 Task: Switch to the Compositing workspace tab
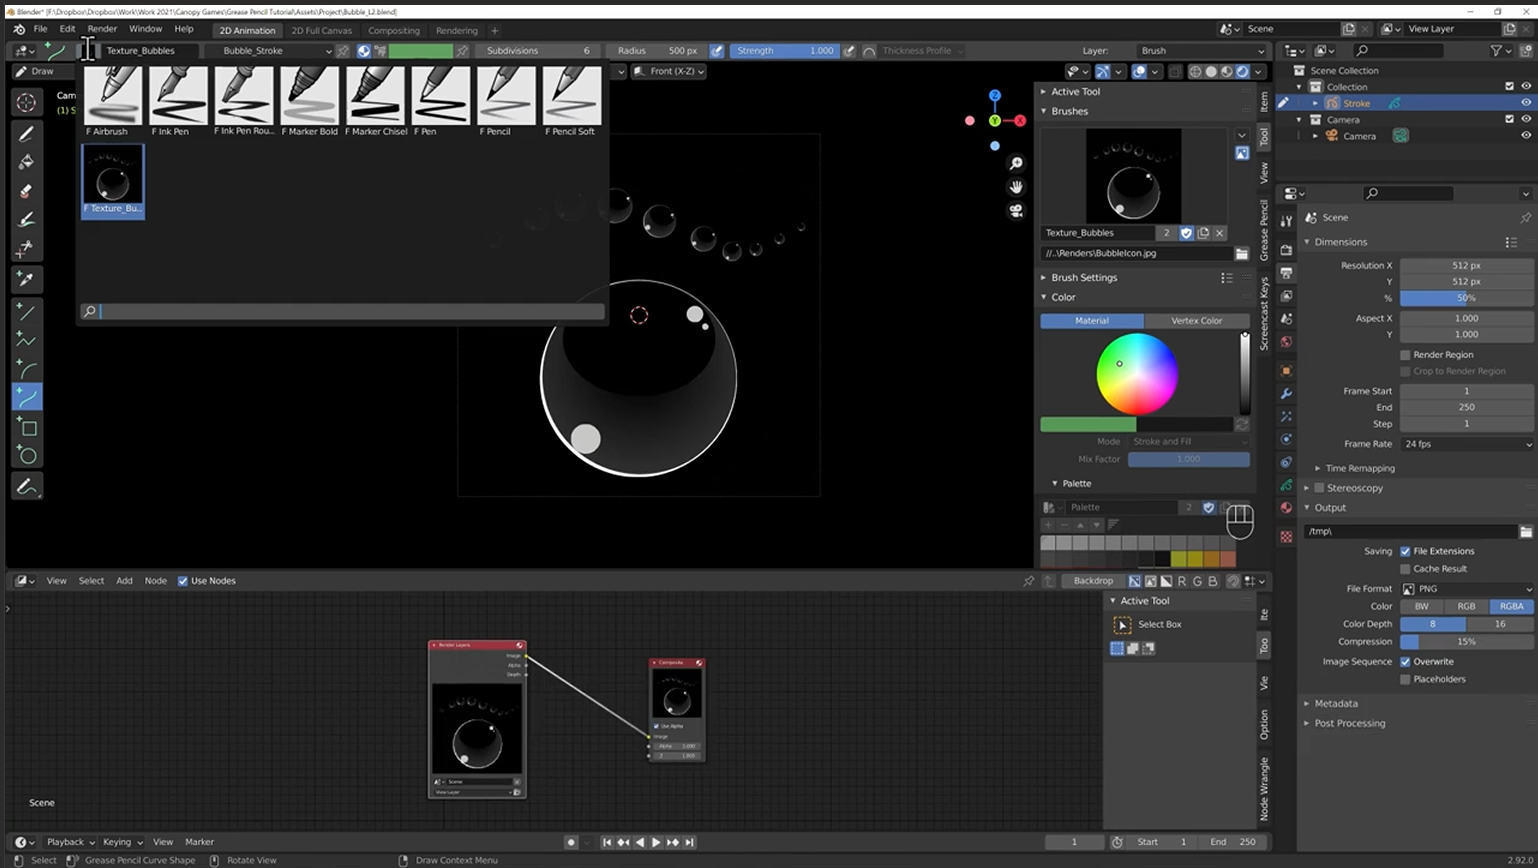coord(393,31)
